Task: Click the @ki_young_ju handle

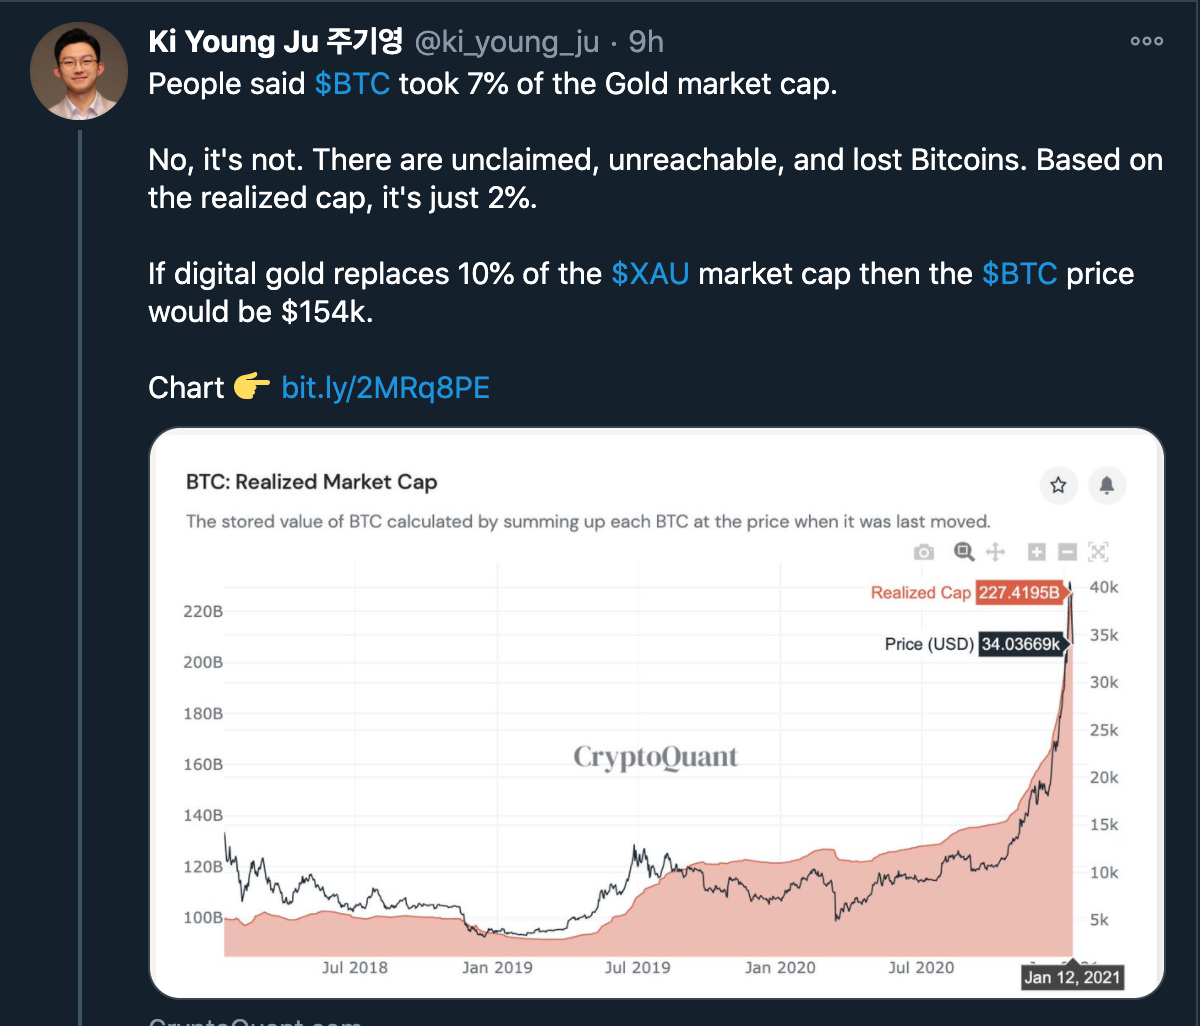Action: coord(506,41)
